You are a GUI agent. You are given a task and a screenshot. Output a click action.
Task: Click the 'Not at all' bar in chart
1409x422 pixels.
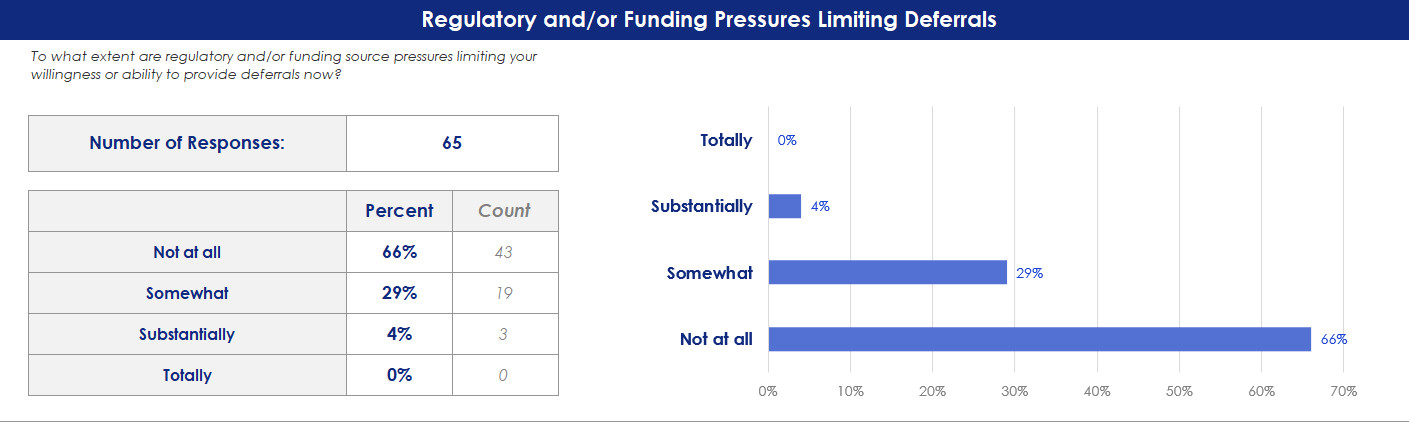coord(1039,339)
